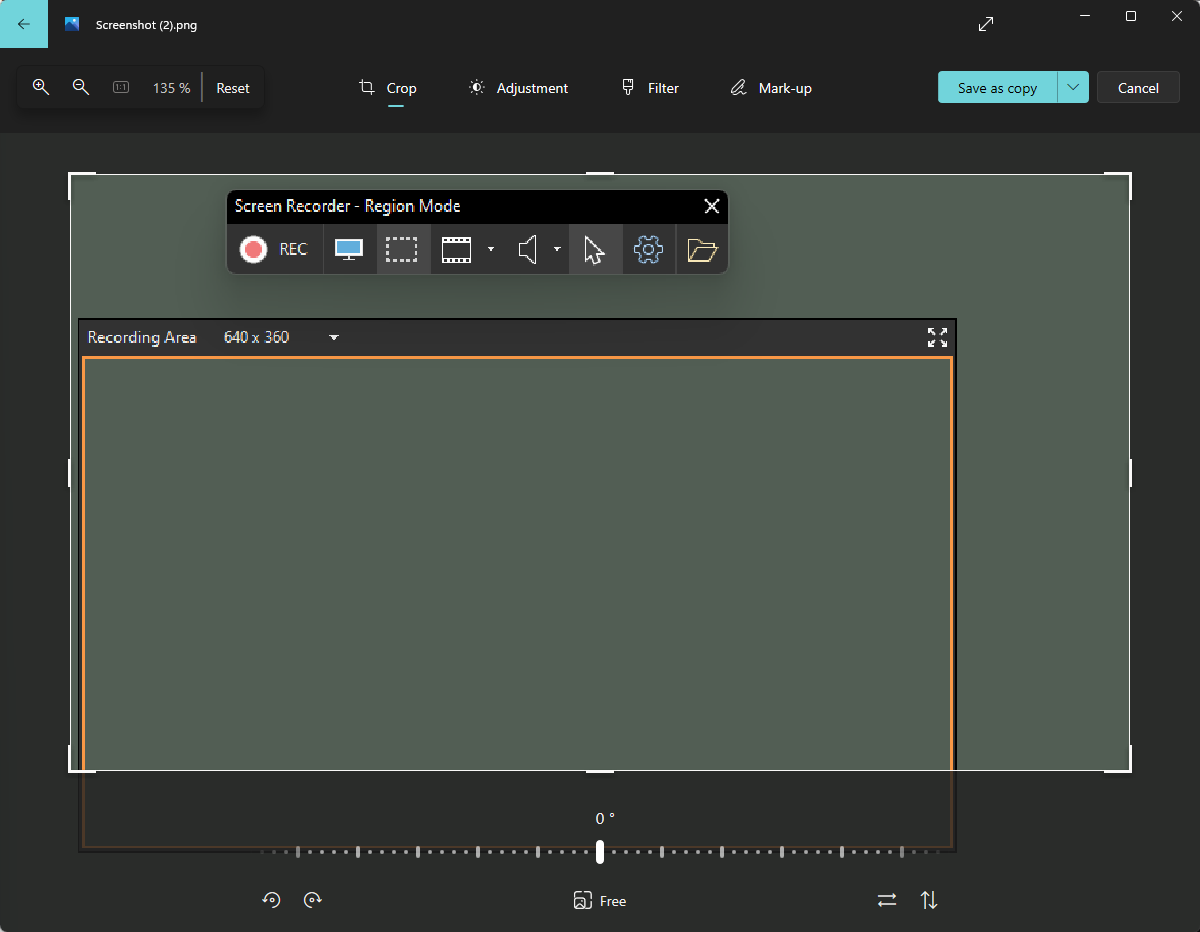
Task: Click the top-left crop corner handle
Action: 71,175
